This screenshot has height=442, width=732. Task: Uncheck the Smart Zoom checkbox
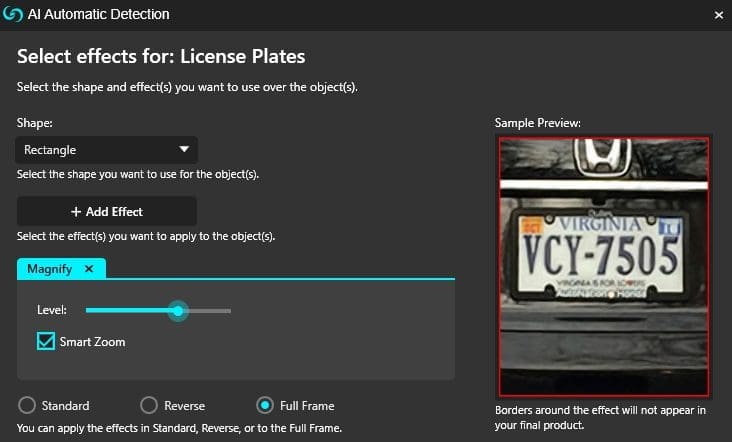pos(46,341)
